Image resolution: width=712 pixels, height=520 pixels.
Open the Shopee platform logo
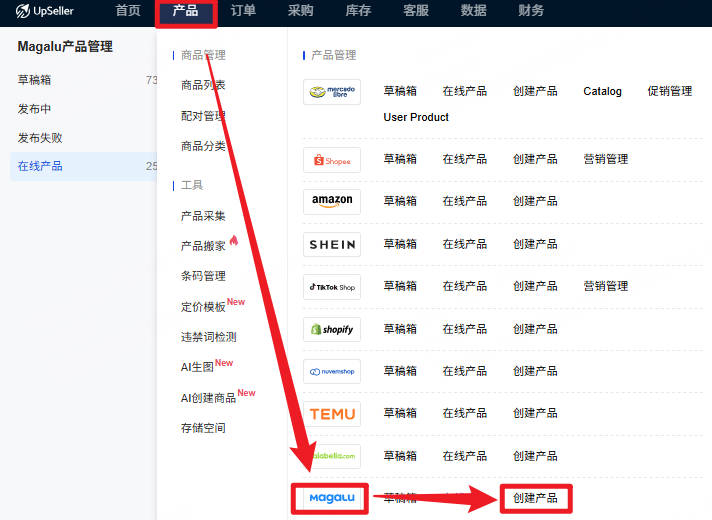[x=332, y=160]
